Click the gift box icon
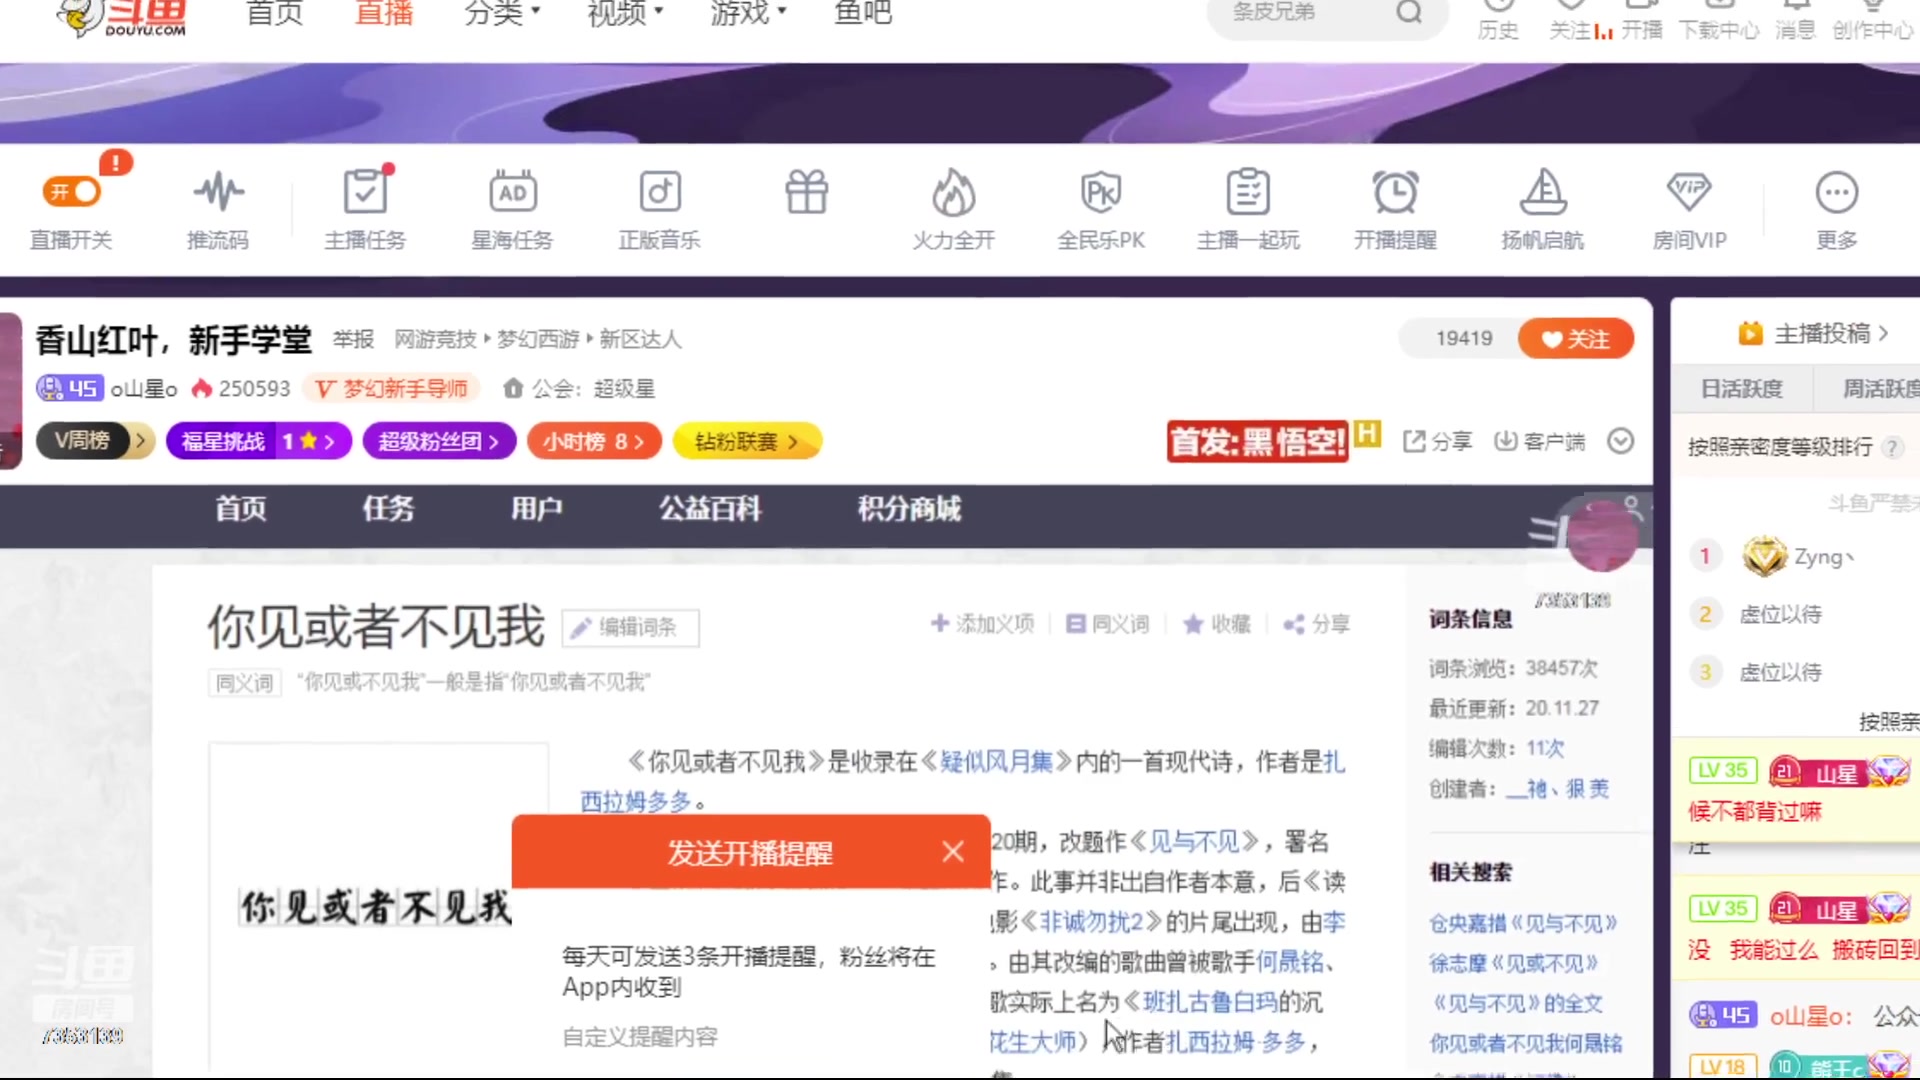Viewport: 1920px width, 1080px height. [806, 192]
